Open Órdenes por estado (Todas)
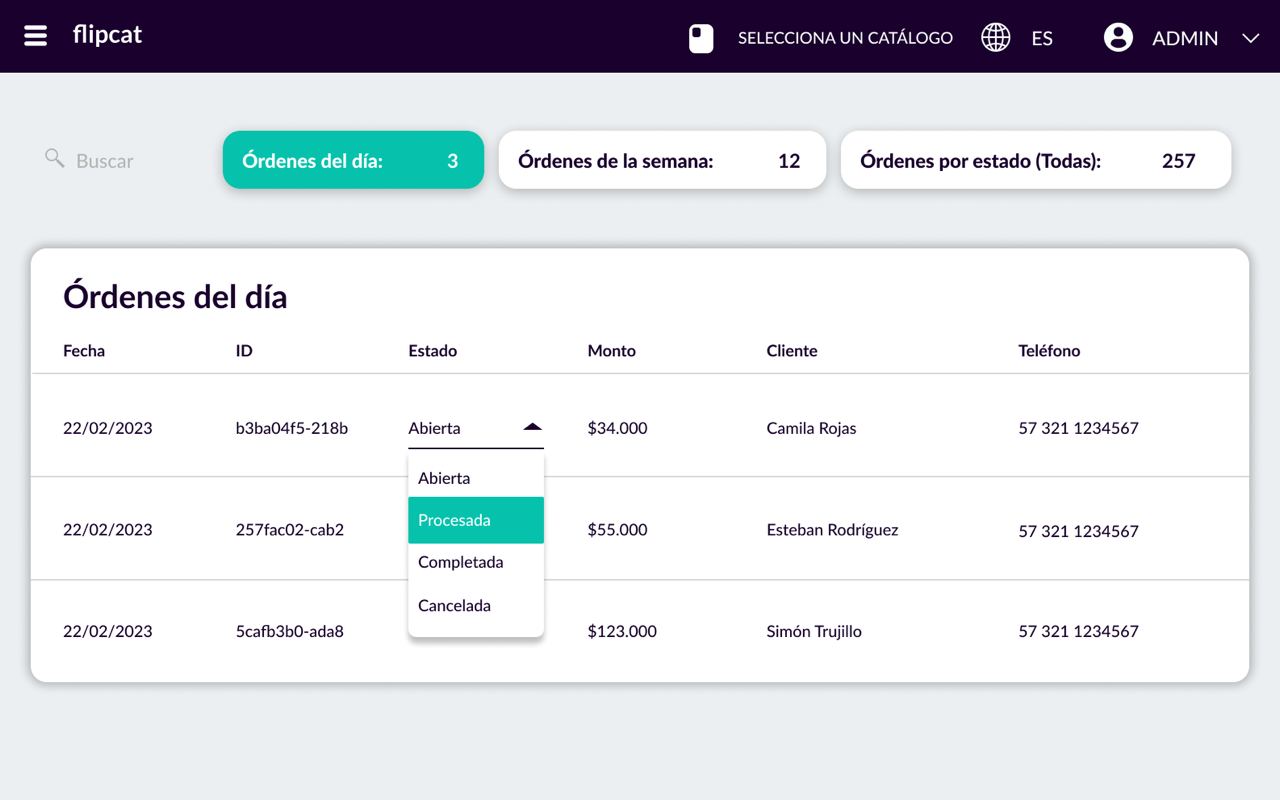 point(1036,160)
